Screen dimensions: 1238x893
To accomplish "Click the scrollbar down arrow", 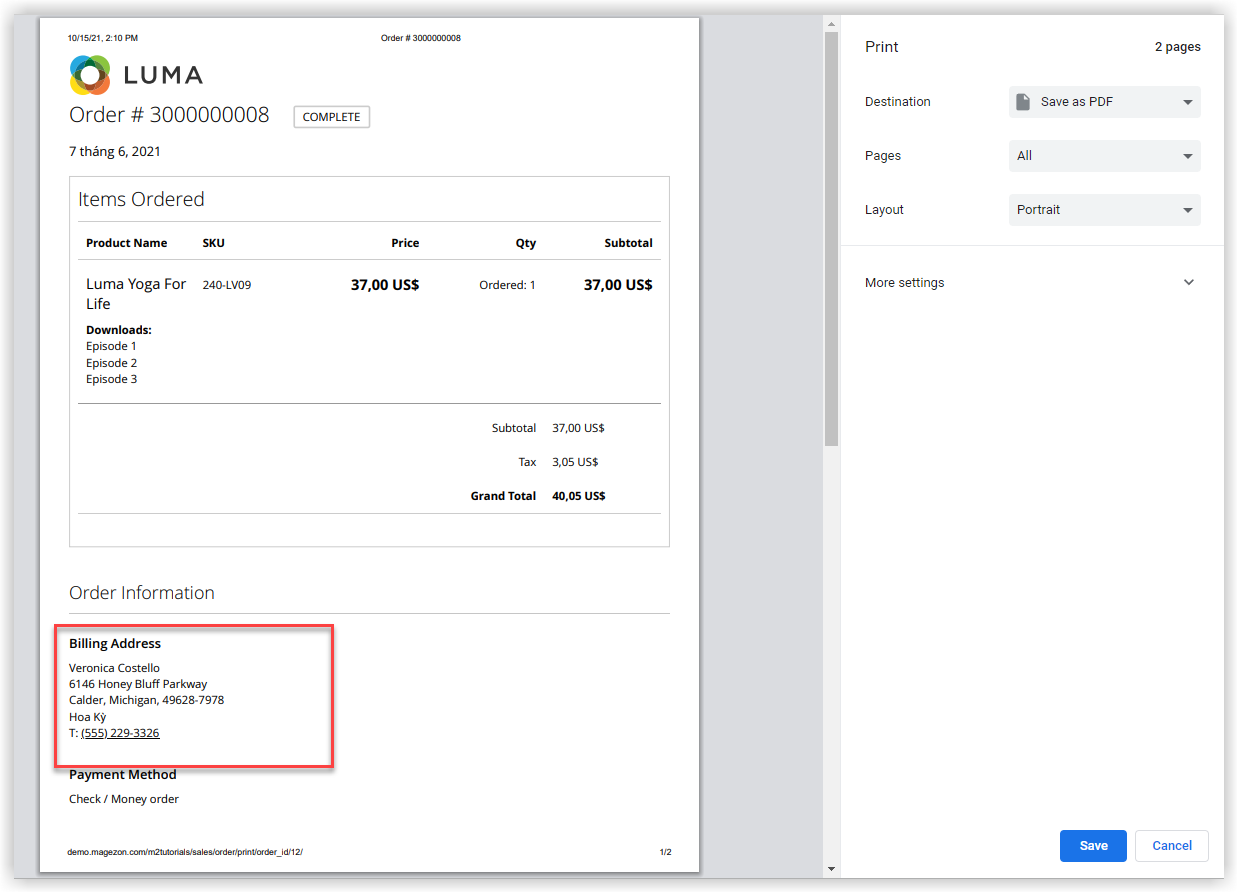I will [x=831, y=868].
